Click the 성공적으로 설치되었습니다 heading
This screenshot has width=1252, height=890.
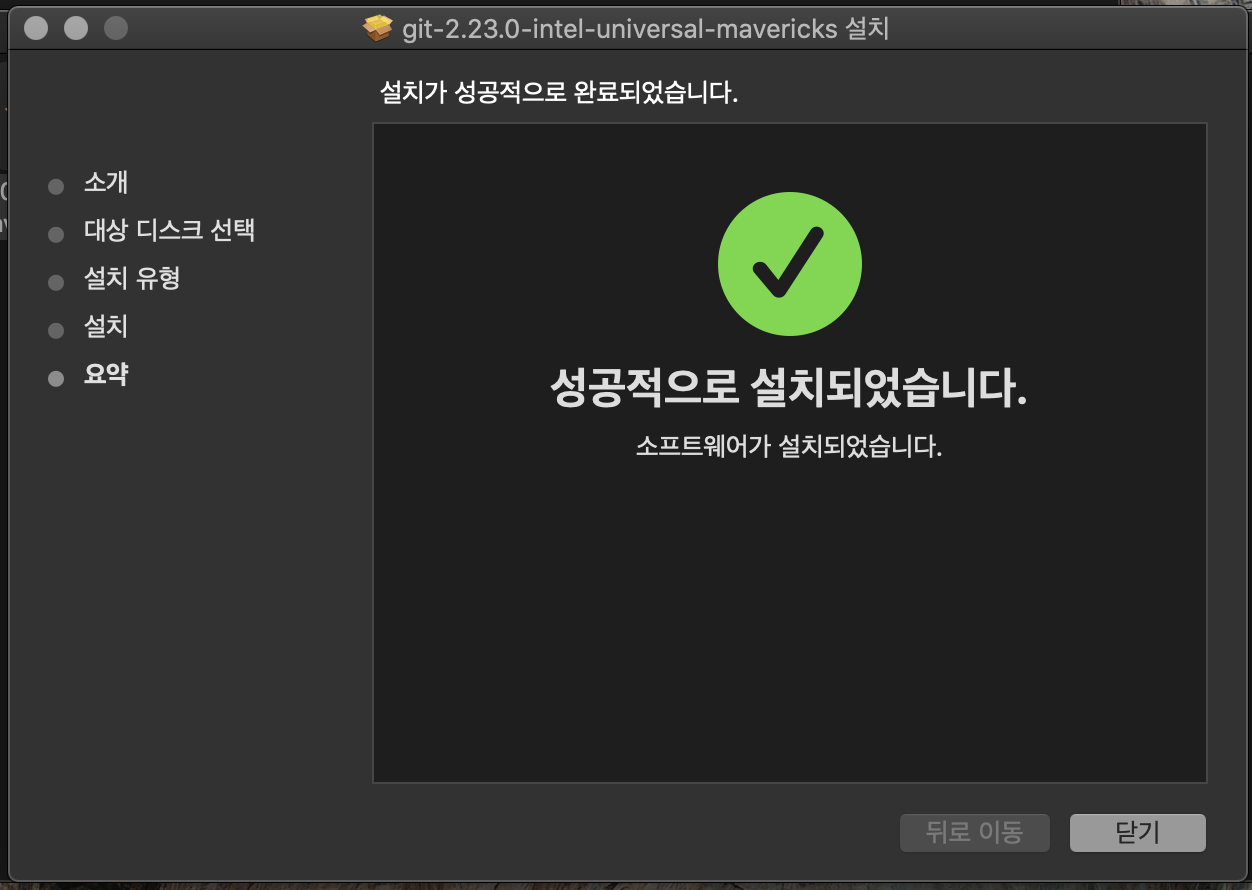(789, 389)
